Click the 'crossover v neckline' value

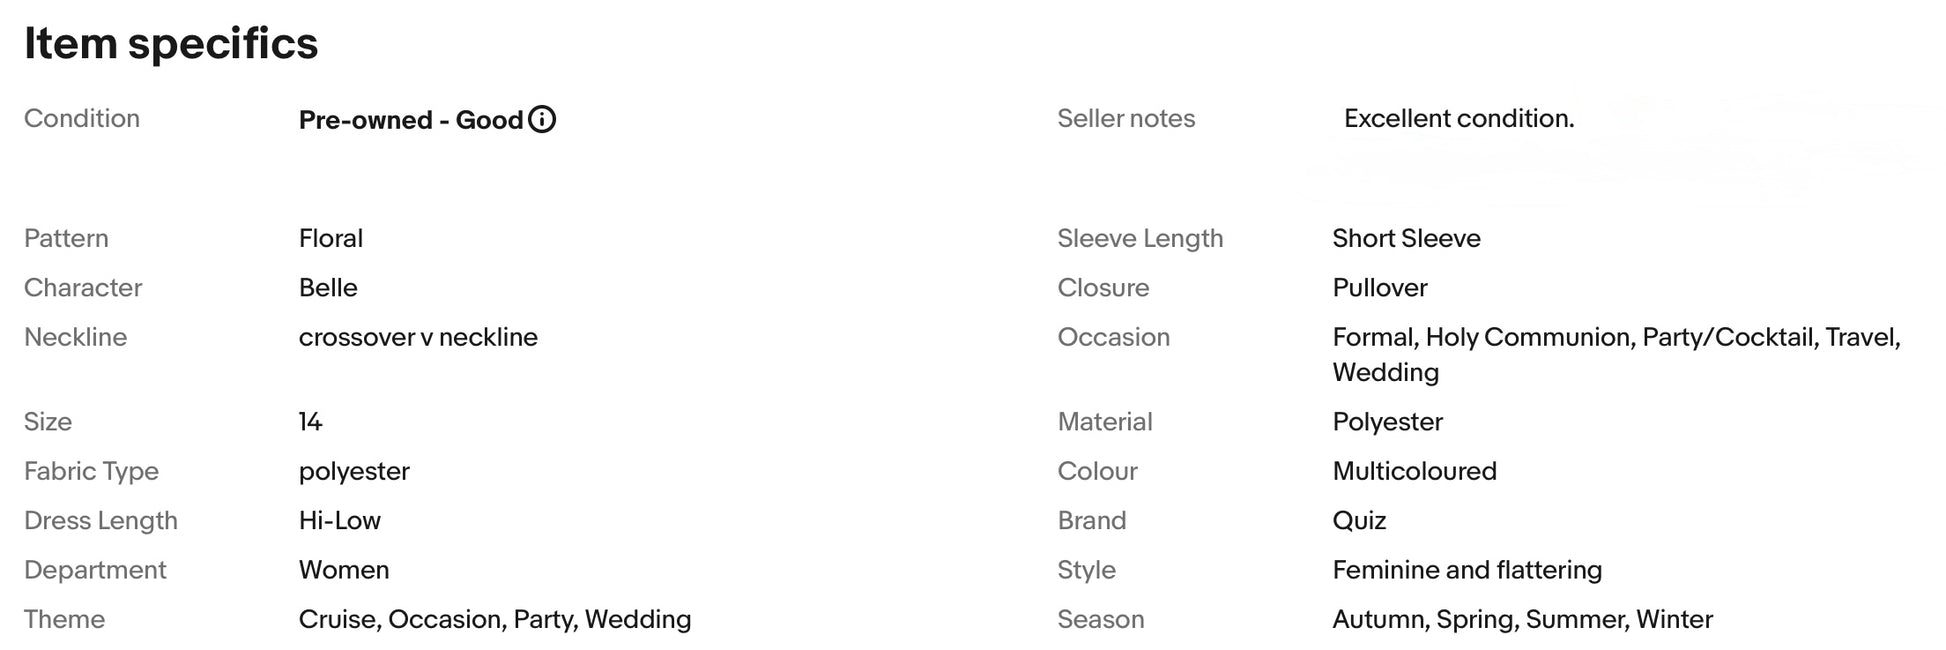pyautogui.click(x=418, y=337)
